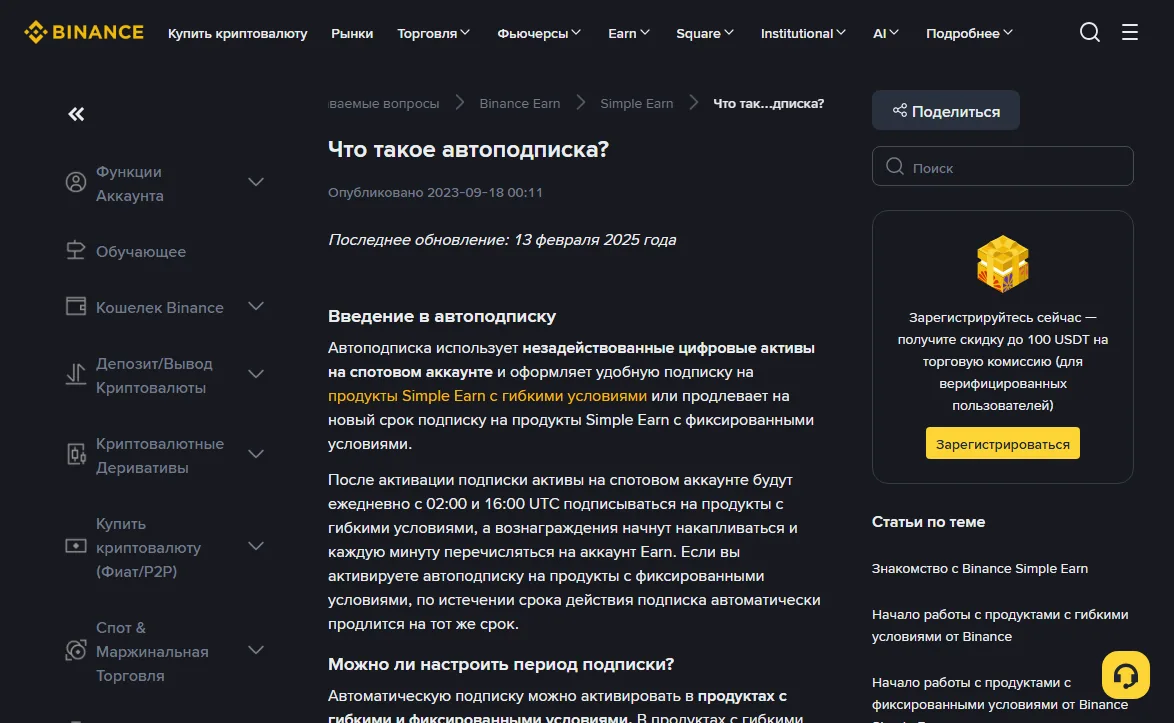The image size is (1174, 723).
Task: Click the Binance Earn breadcrumb
Action: (x=520, y=103)
